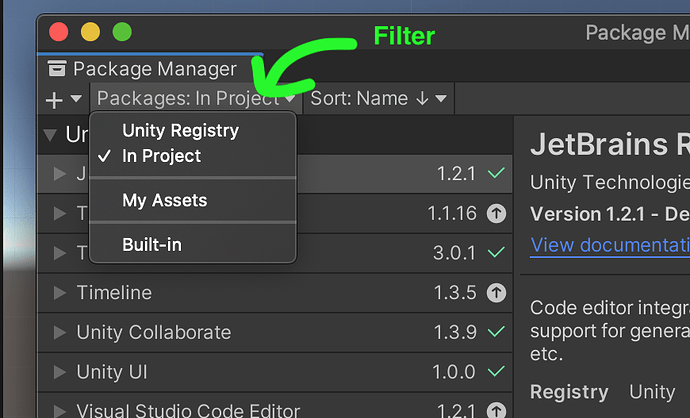Select the Visual Studio Code Editor package
Viewport: 690px width, 418px height.
(x=188, y=410)
